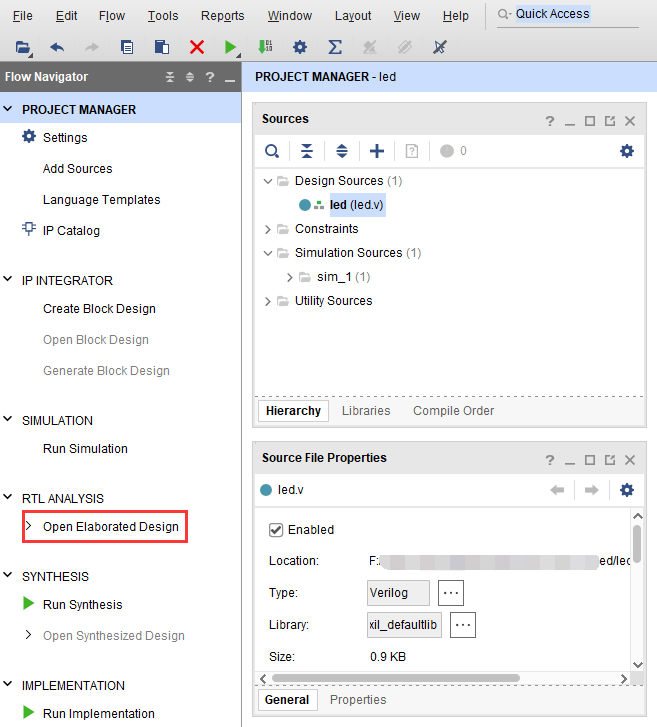The height and width of the screenshot is (727, 657).
Task: Click Run Implementation
Action: coord(98,714)
